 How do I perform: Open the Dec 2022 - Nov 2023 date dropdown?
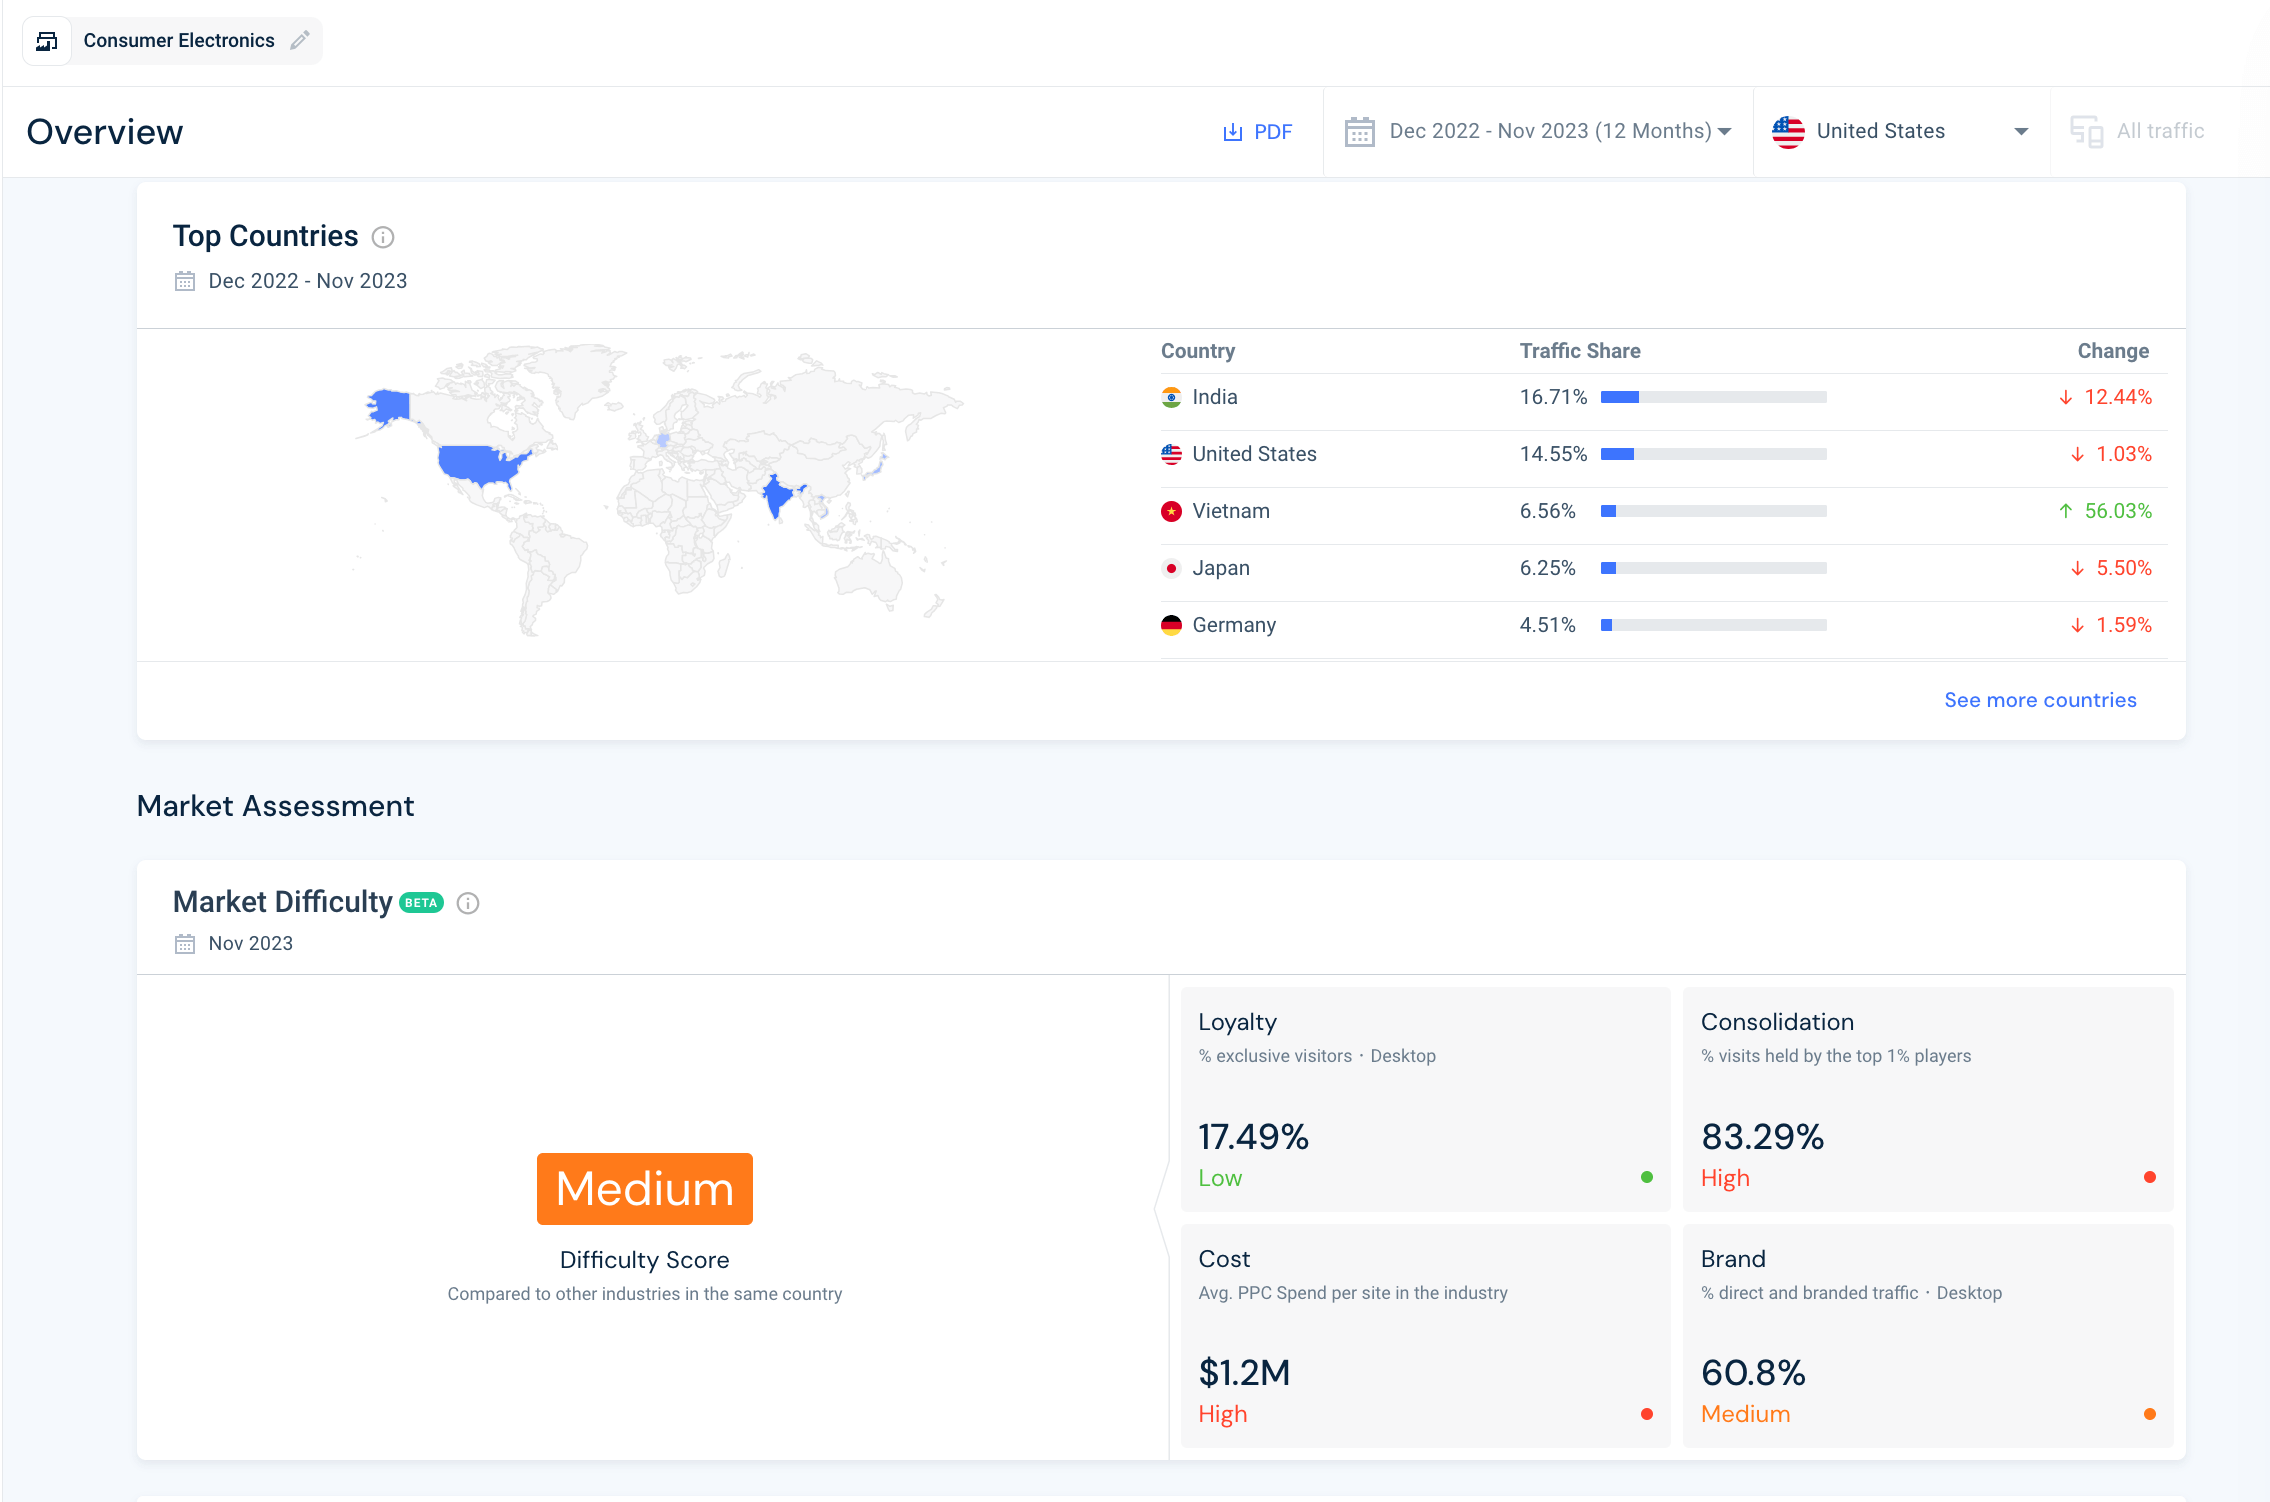[1550, 132]
